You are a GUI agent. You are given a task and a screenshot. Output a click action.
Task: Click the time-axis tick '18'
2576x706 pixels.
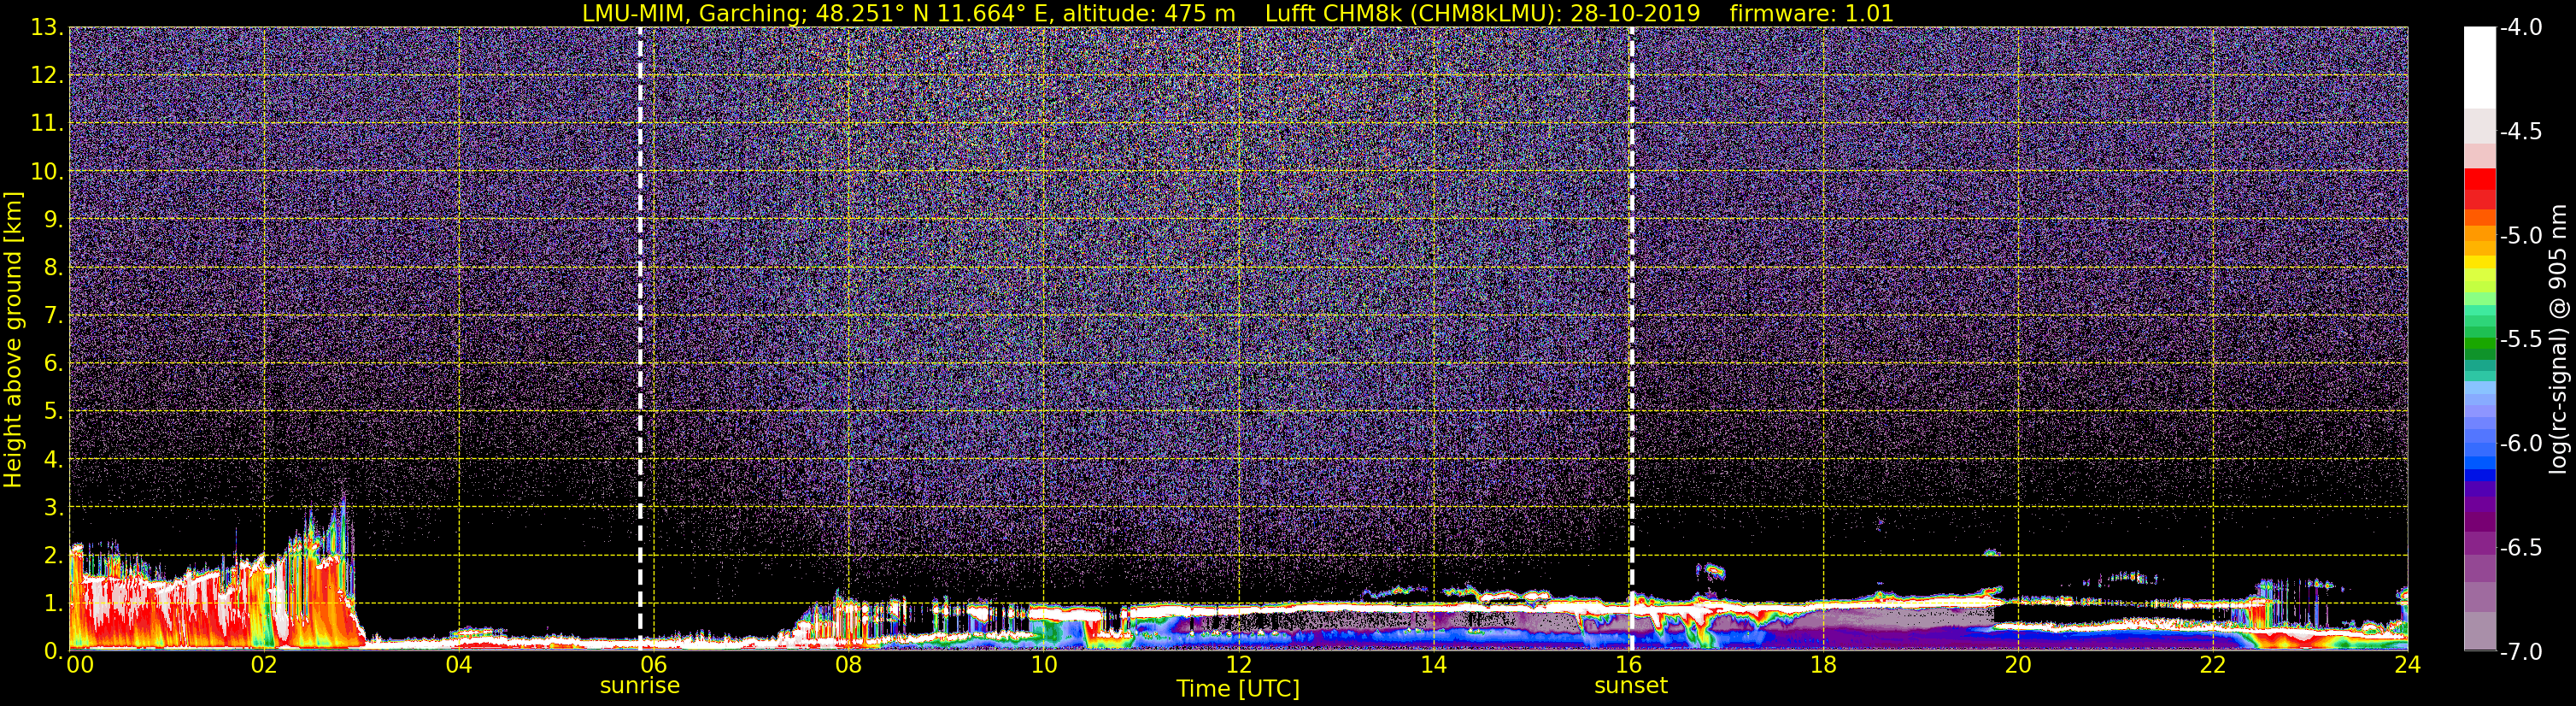[x=1824, y=665]
